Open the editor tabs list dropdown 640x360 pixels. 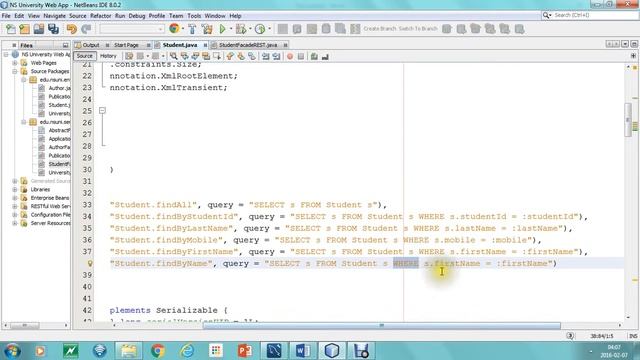click(625, 44)
